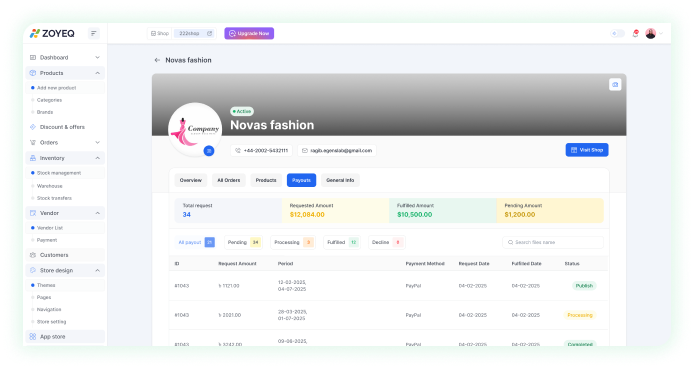The image size is (694, 369).
Task: Switch to the All Orders tab
Action: [229, 180]
